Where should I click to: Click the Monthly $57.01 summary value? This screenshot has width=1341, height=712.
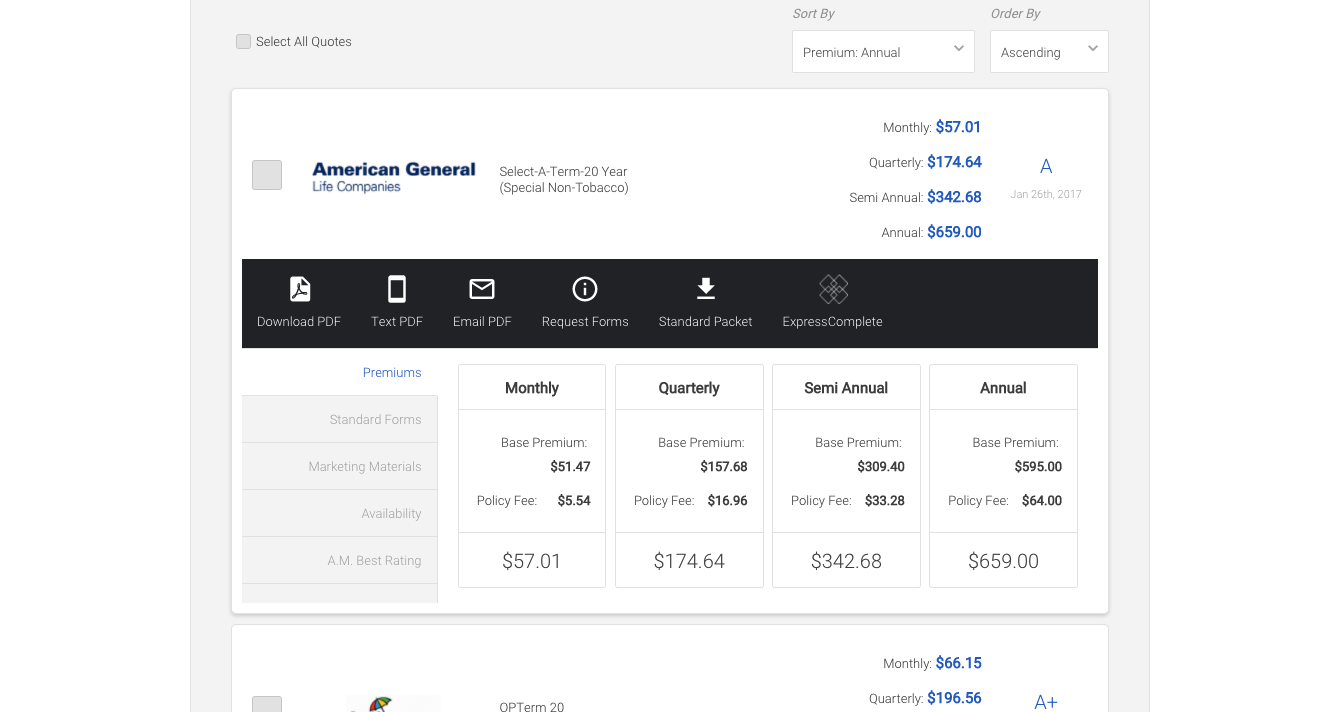coord(958,127)
